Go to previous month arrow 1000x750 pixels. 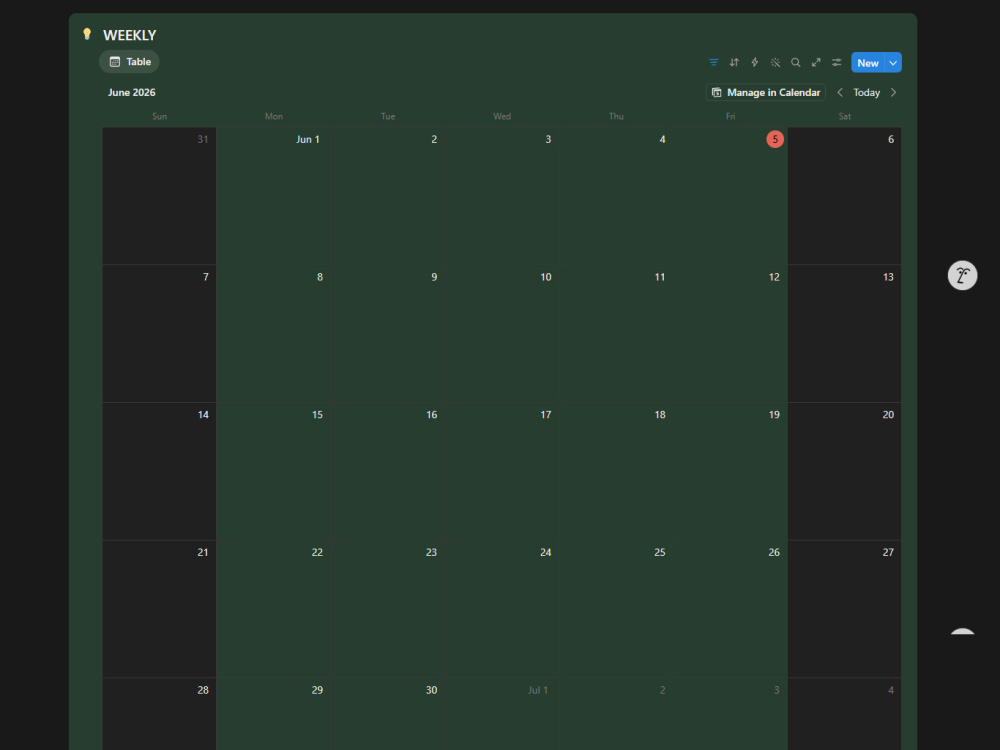(x=840, y=92)
